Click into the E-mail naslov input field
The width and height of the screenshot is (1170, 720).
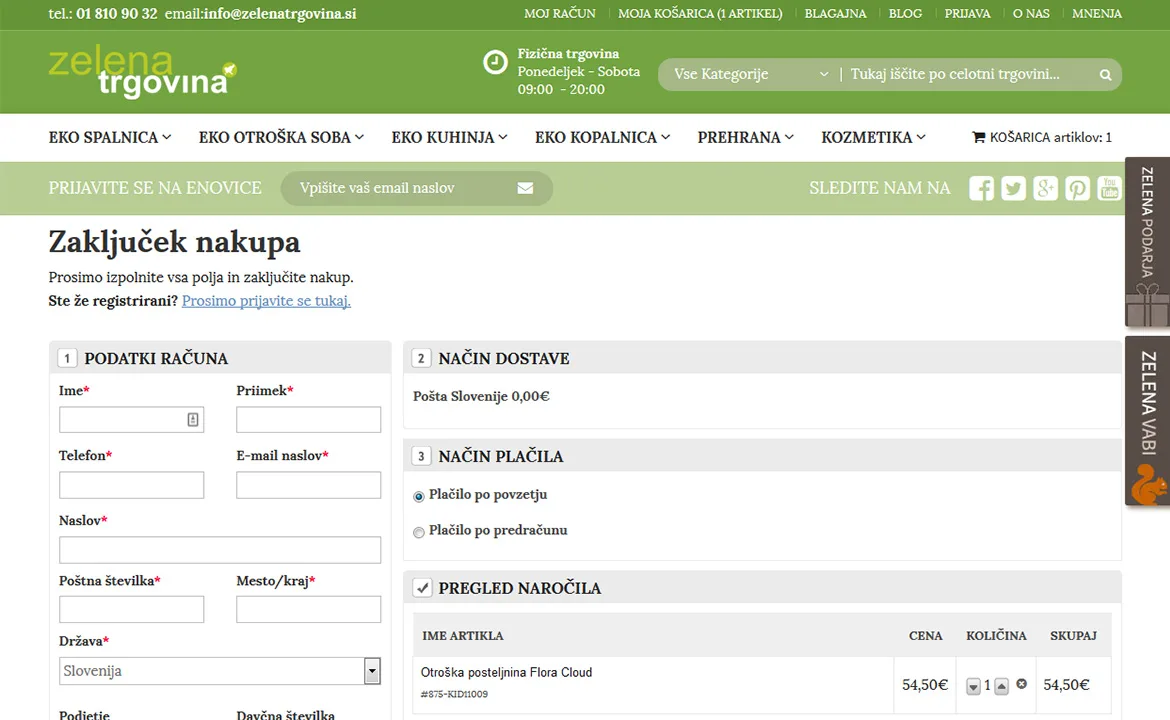[308, 485]
